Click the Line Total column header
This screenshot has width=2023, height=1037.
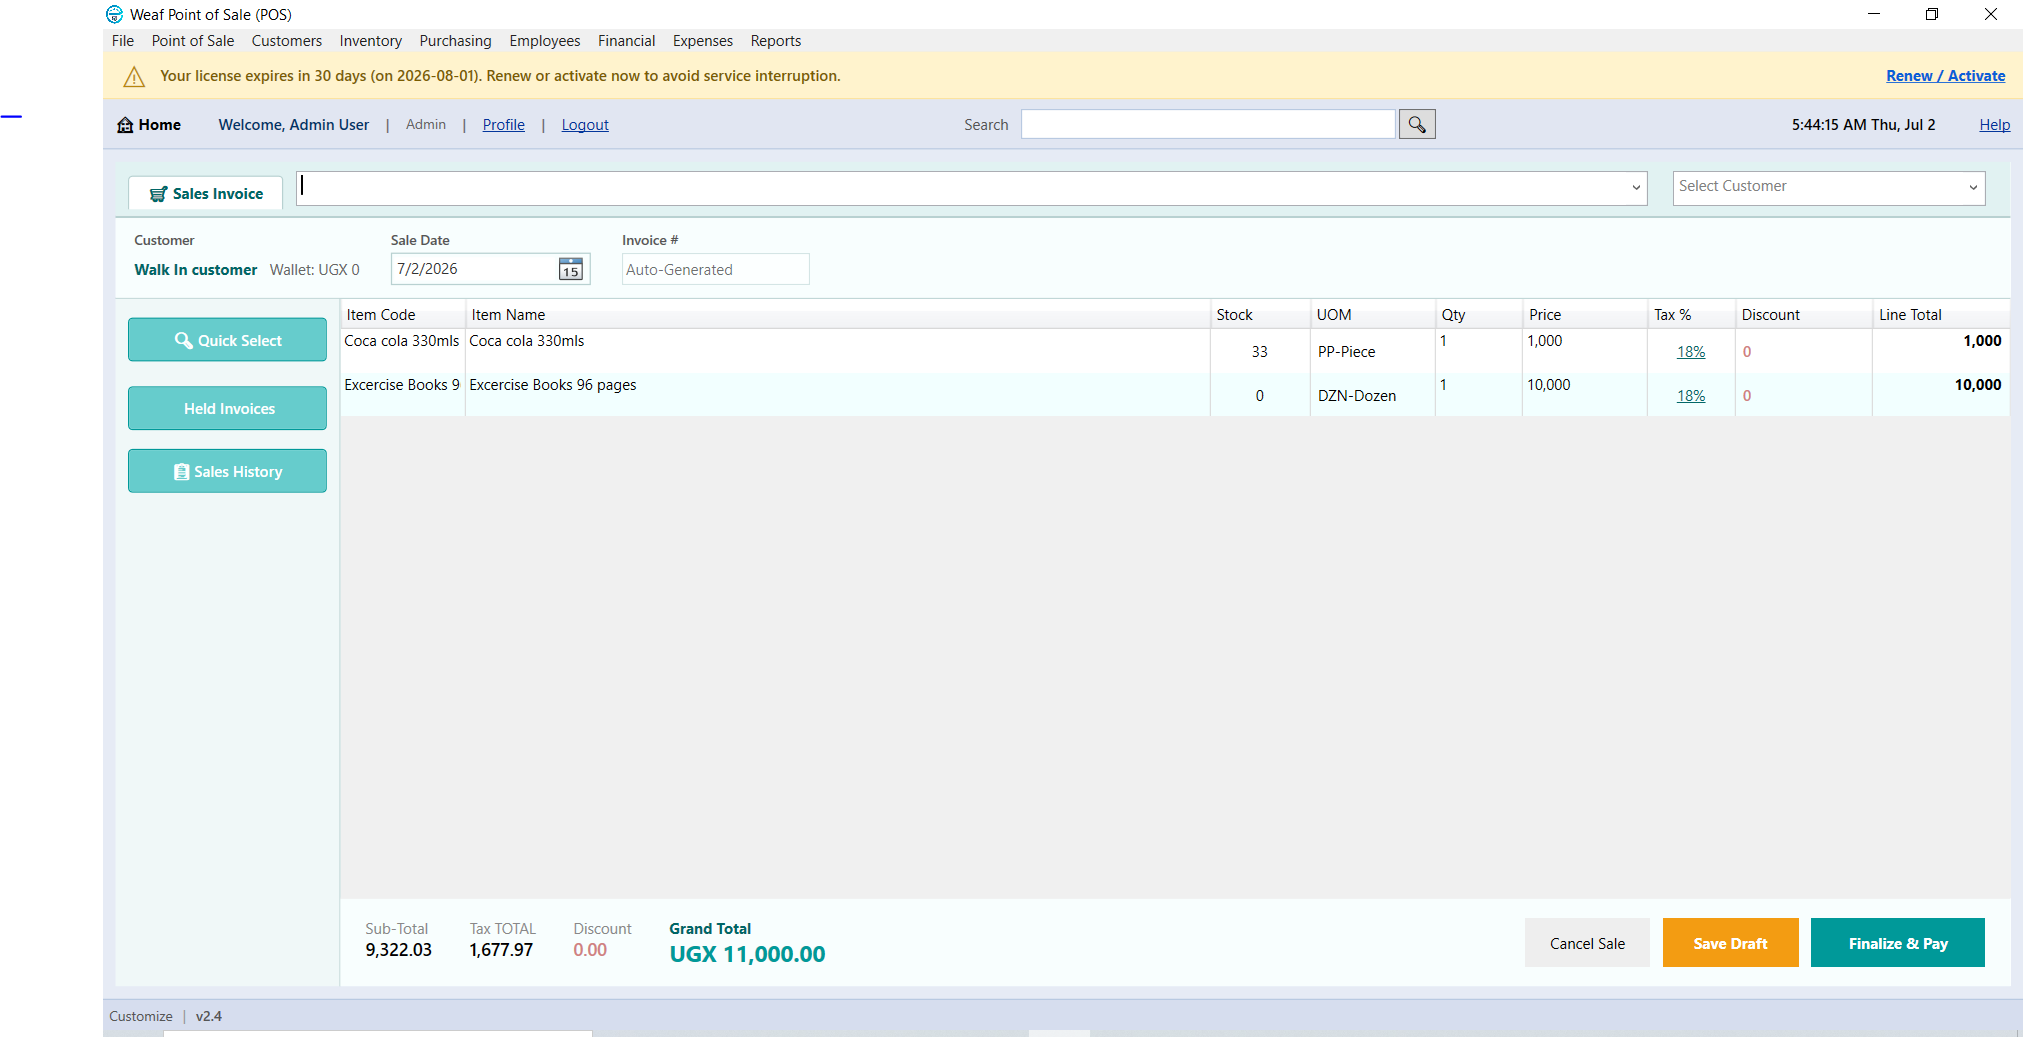click(1940, 314)
